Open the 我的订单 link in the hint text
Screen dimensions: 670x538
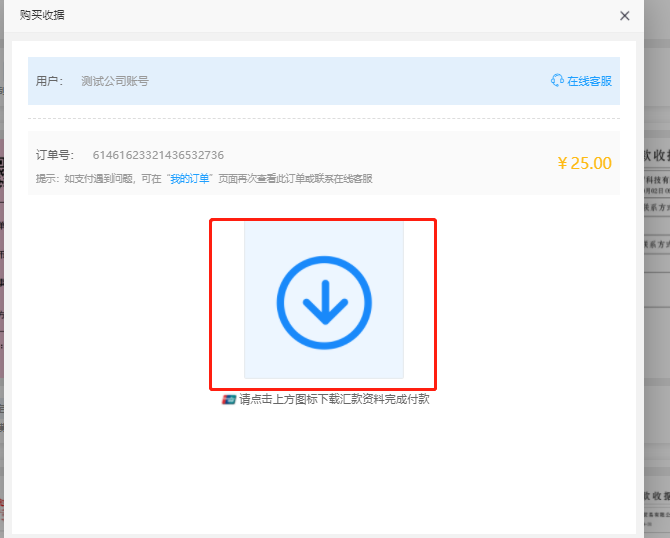pyautogui.click(x=190, y=179)
